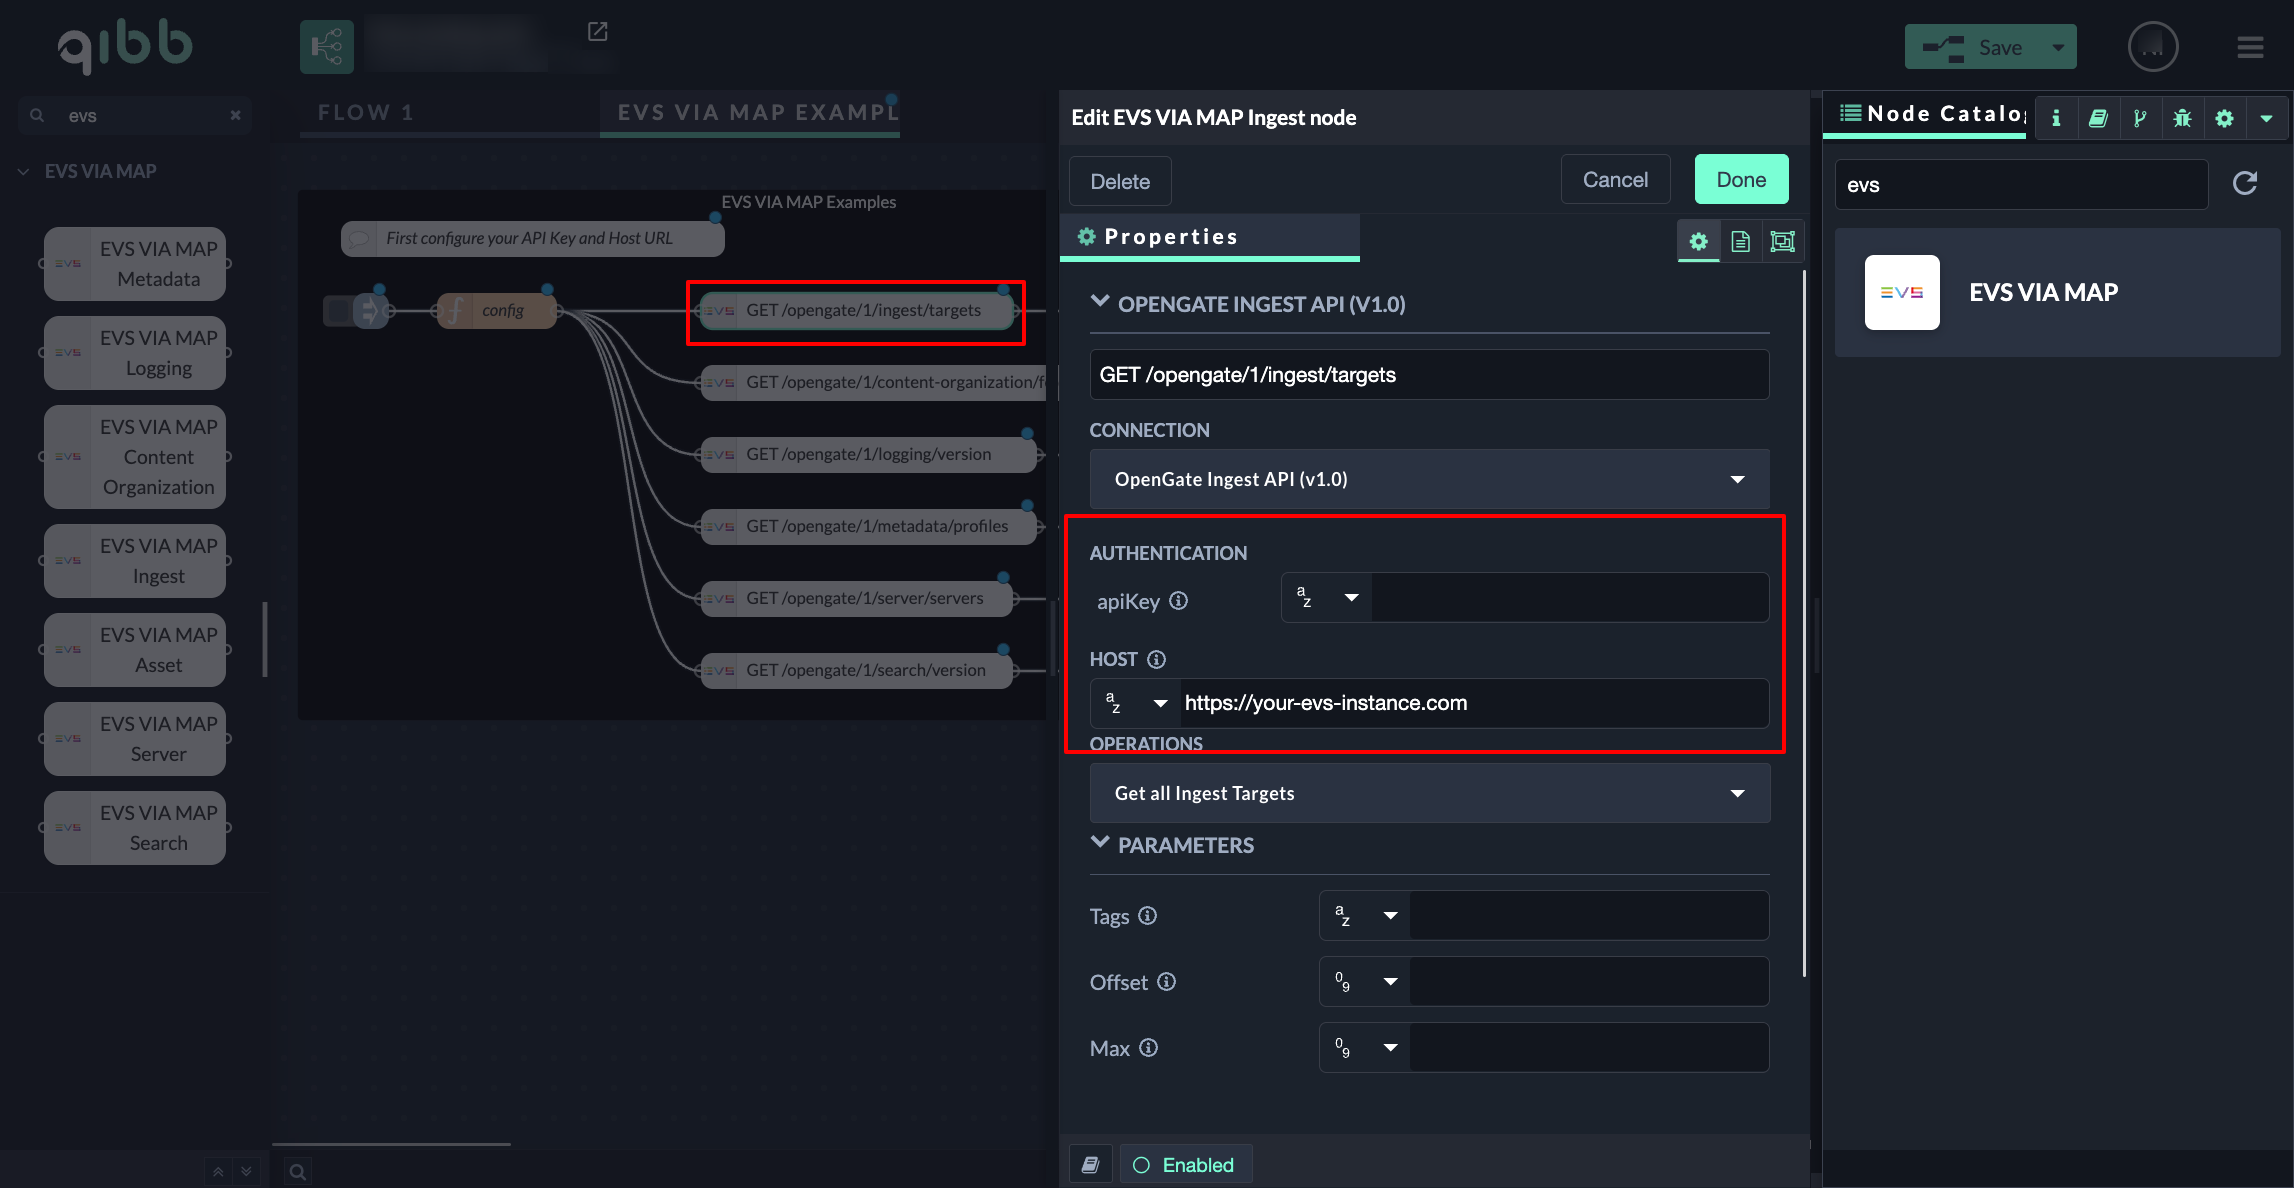Open the Save dropdown arrow
Viewport: 2294px width, 1188px height.
2058,47
